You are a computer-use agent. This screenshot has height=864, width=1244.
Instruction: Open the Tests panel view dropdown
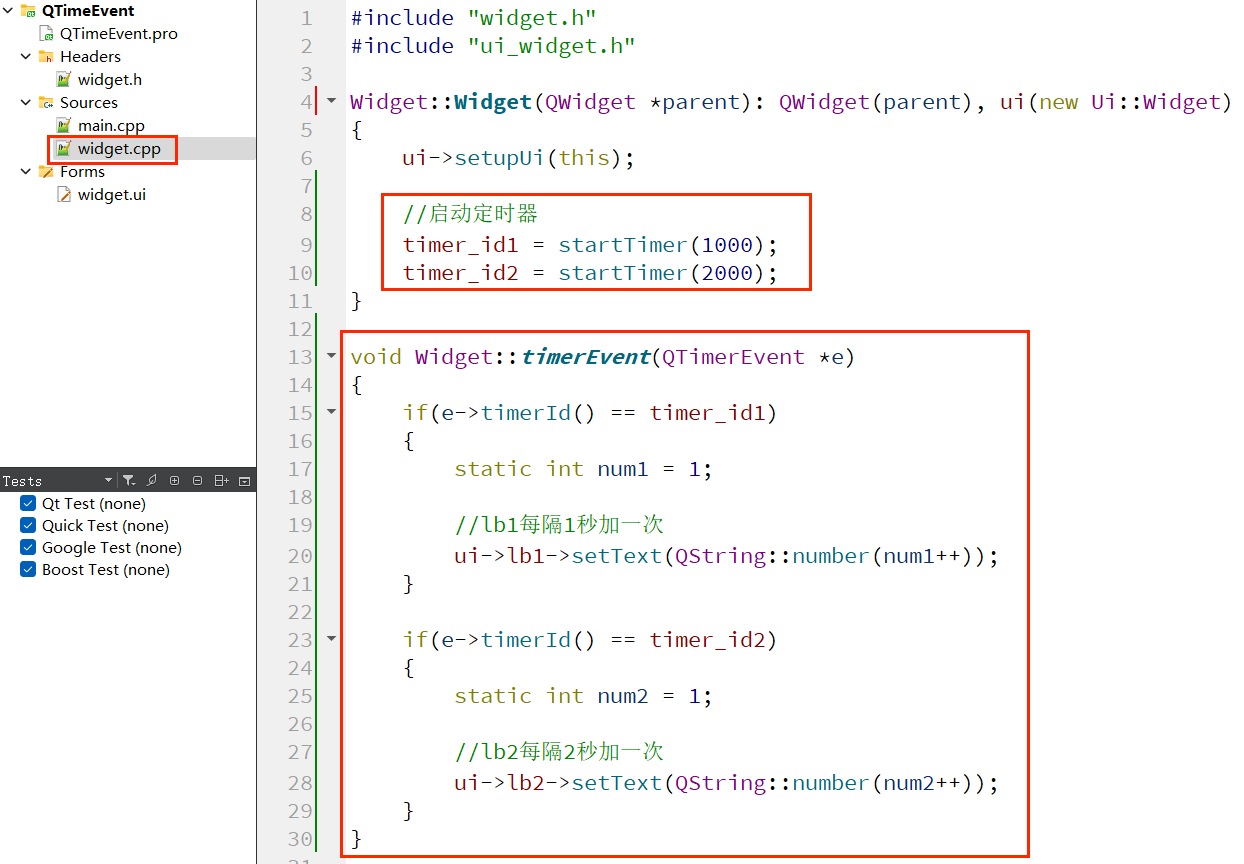(108, 481)
